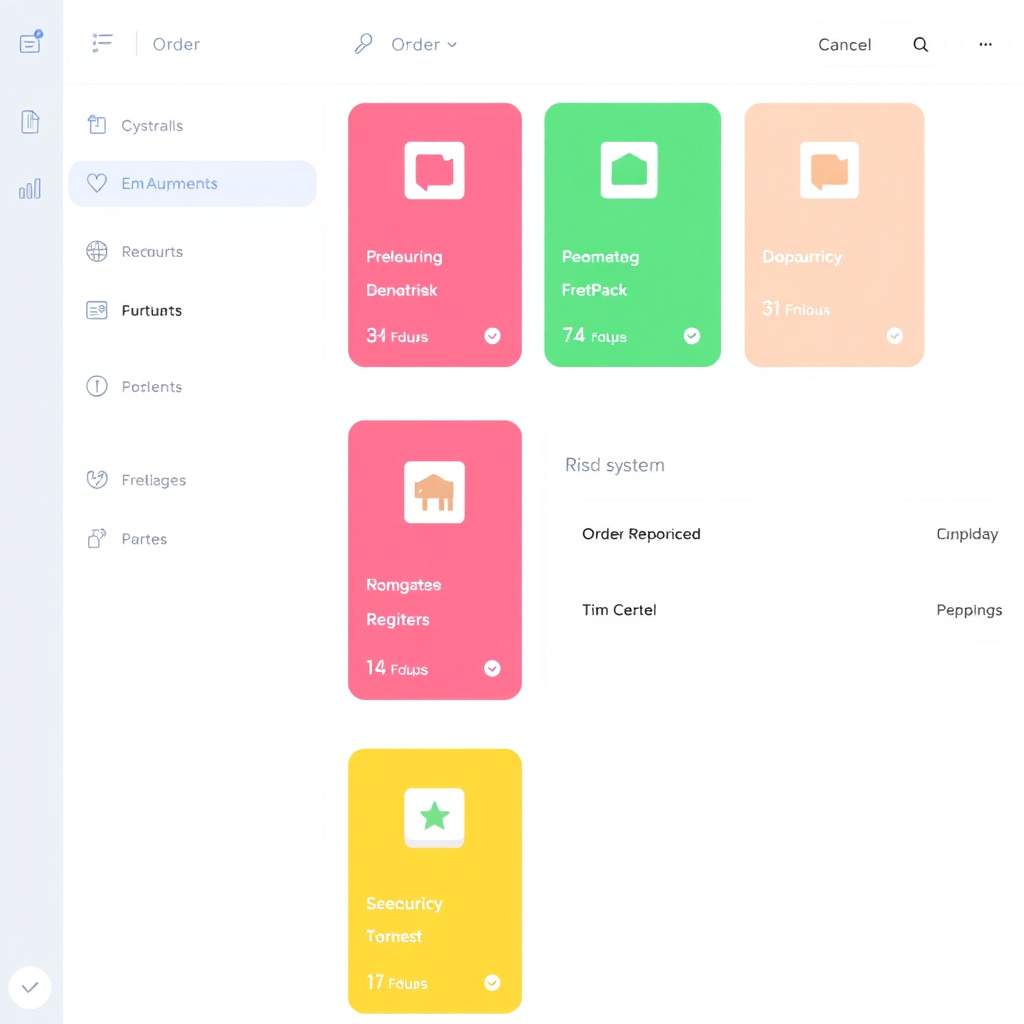
Task: Click the circular info icon of Poslents
Action: [x=97, y=386]
